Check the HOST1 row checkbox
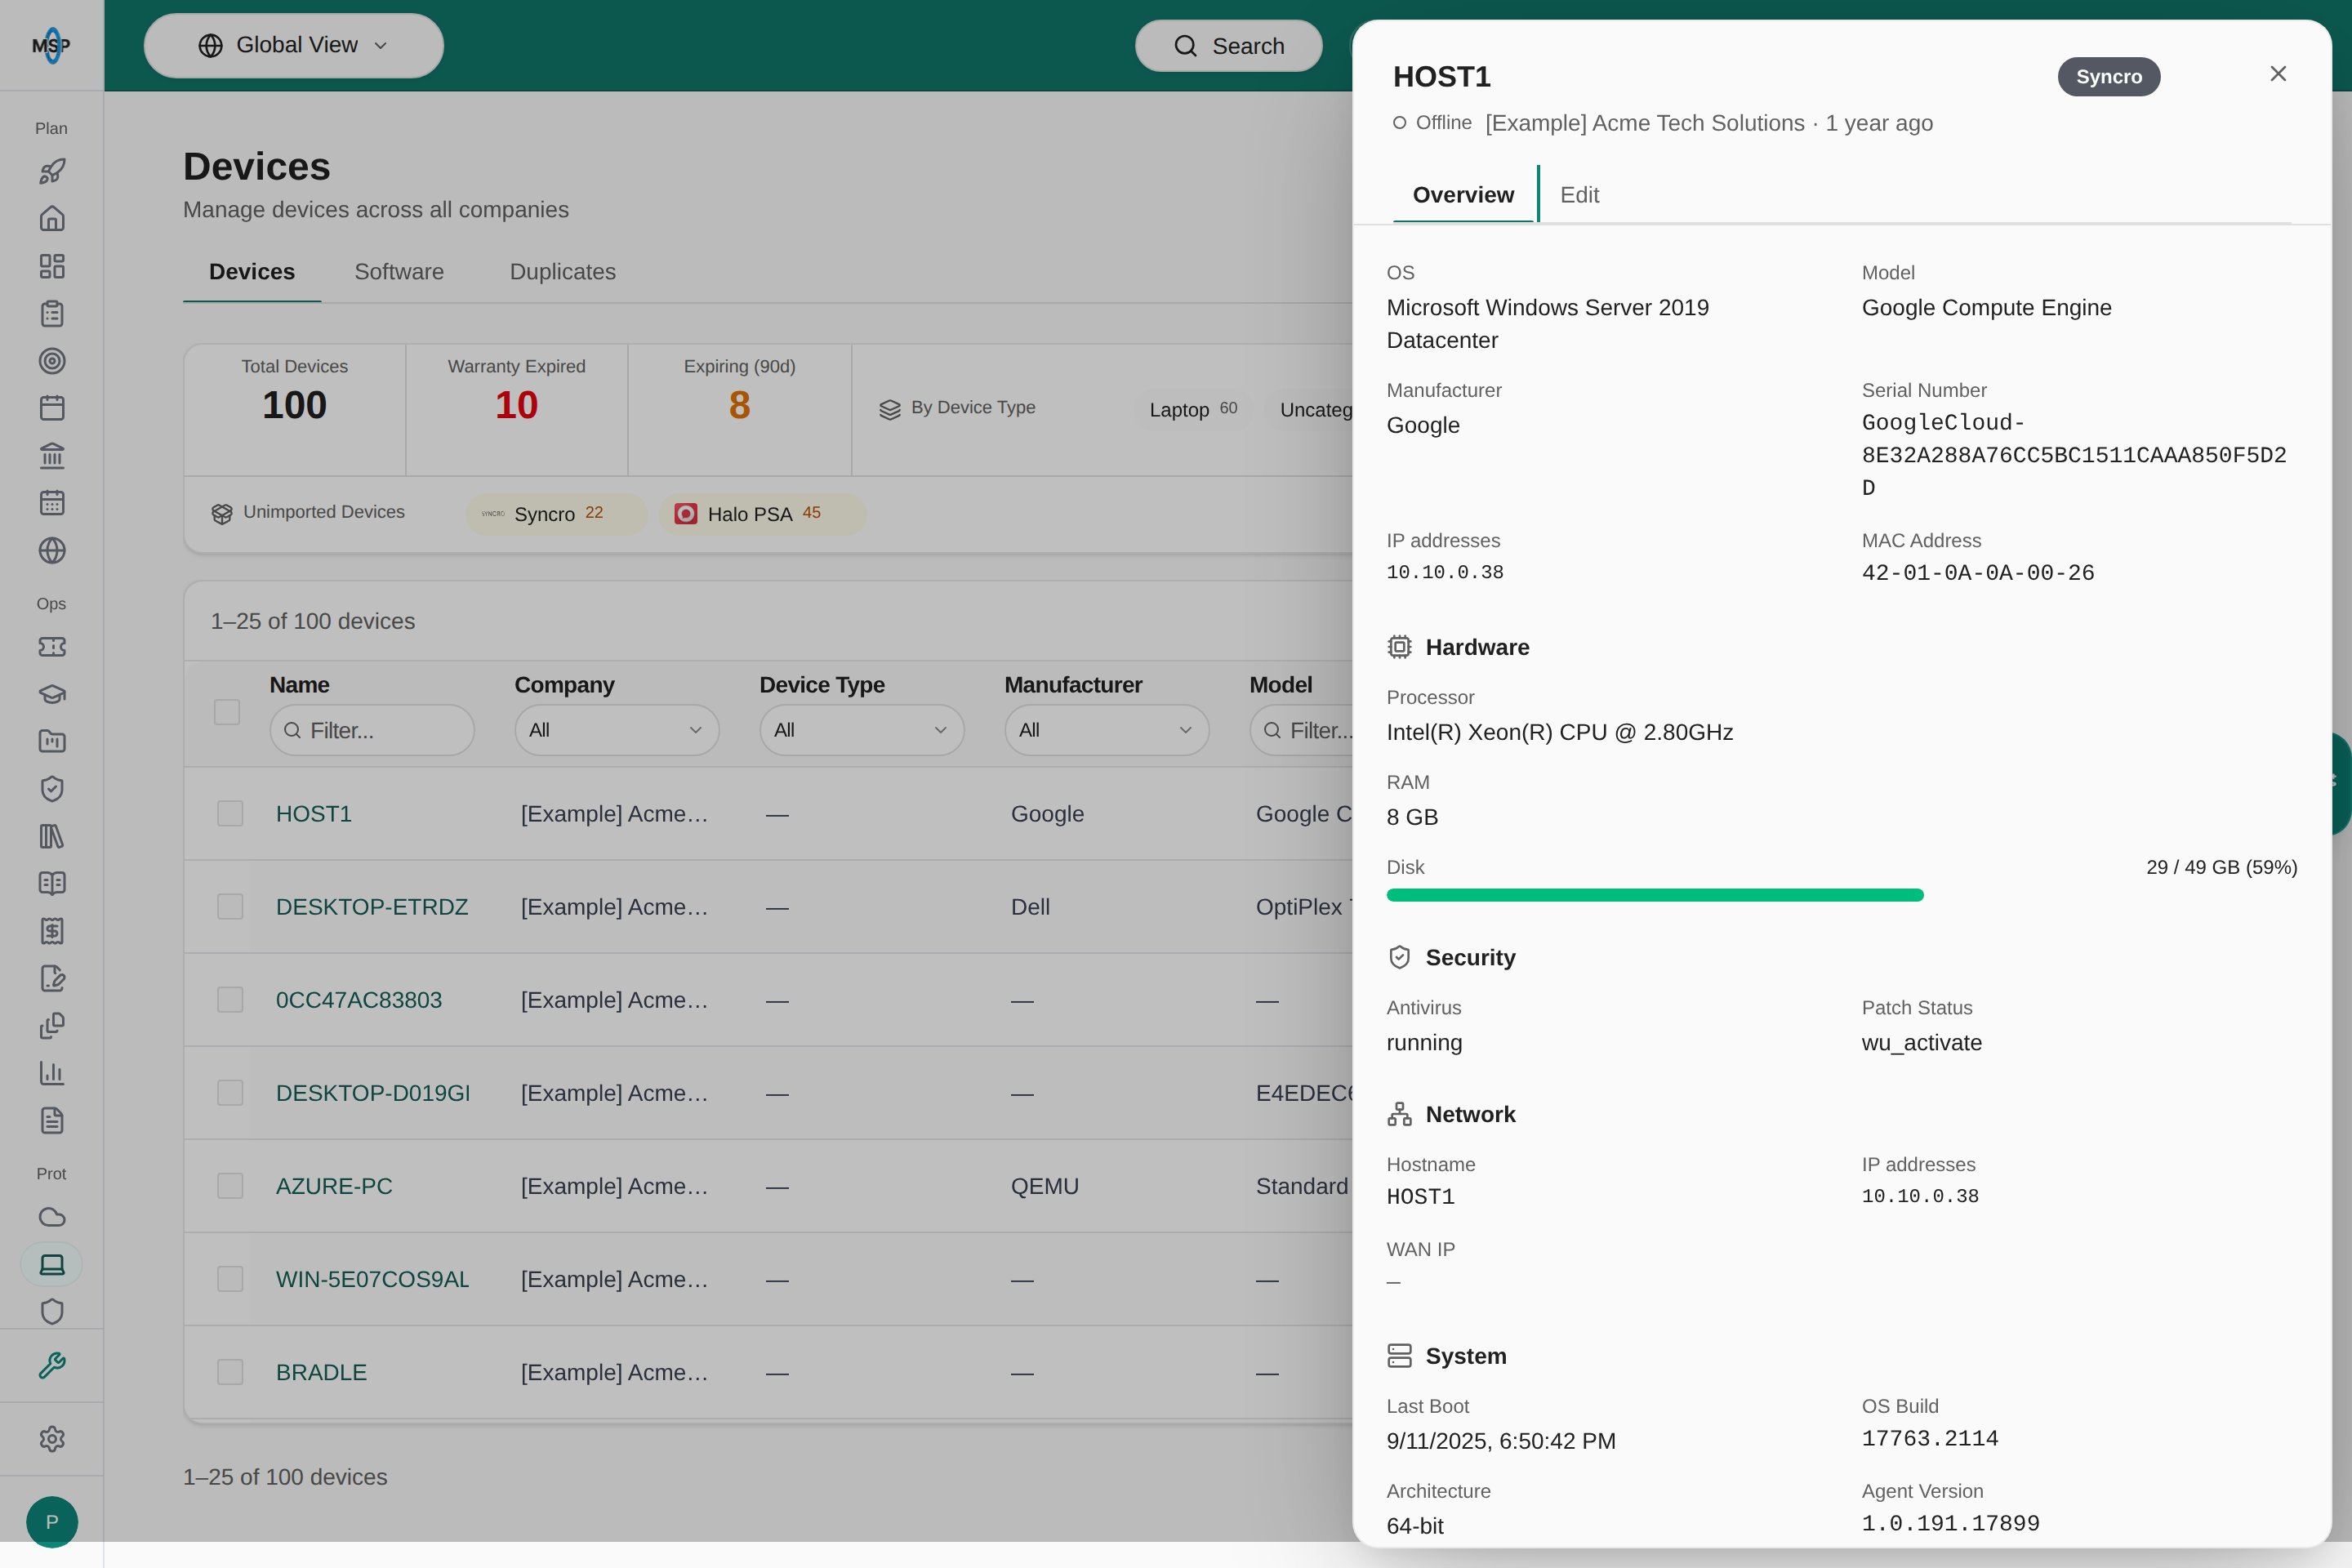Image resolution: width=2352 pixels, height=1568 pixels. pos(230,813)
